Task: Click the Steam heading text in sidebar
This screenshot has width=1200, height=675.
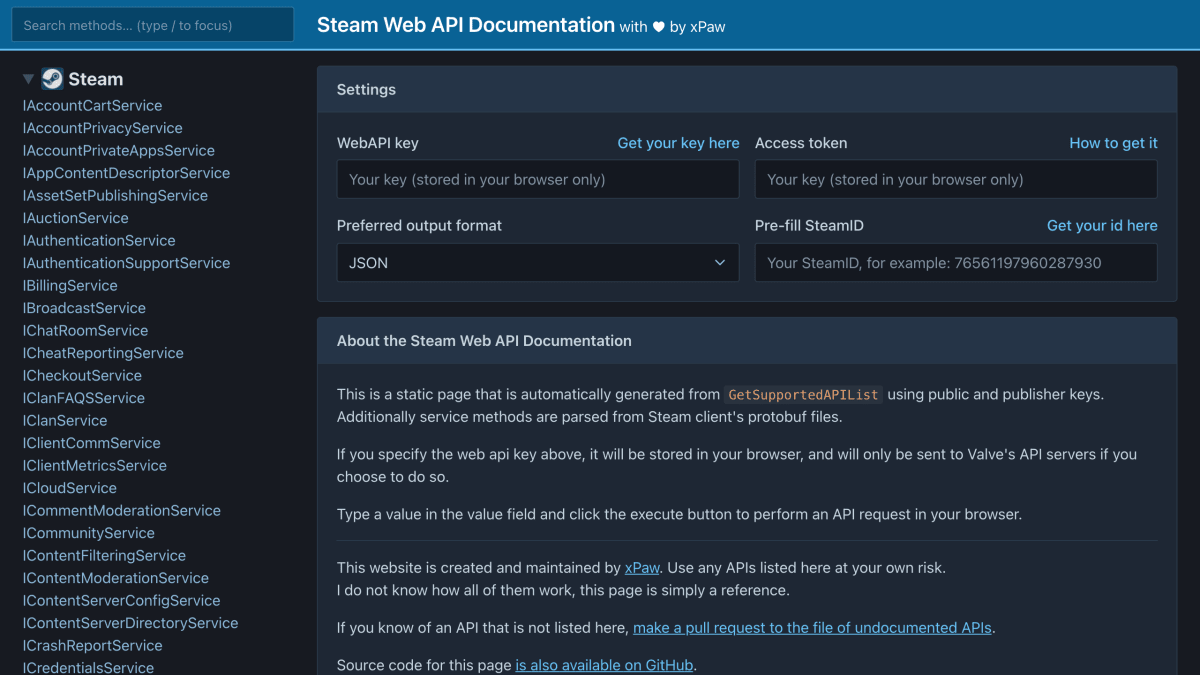Action: click(x=96, y=79)
